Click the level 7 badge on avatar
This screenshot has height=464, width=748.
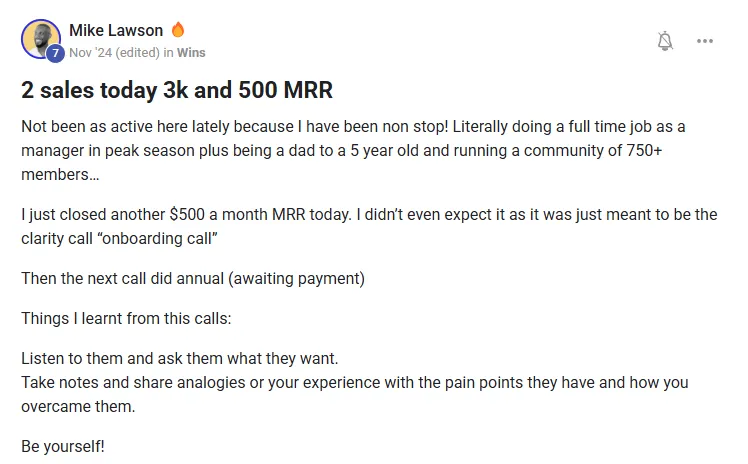point(55,53)
